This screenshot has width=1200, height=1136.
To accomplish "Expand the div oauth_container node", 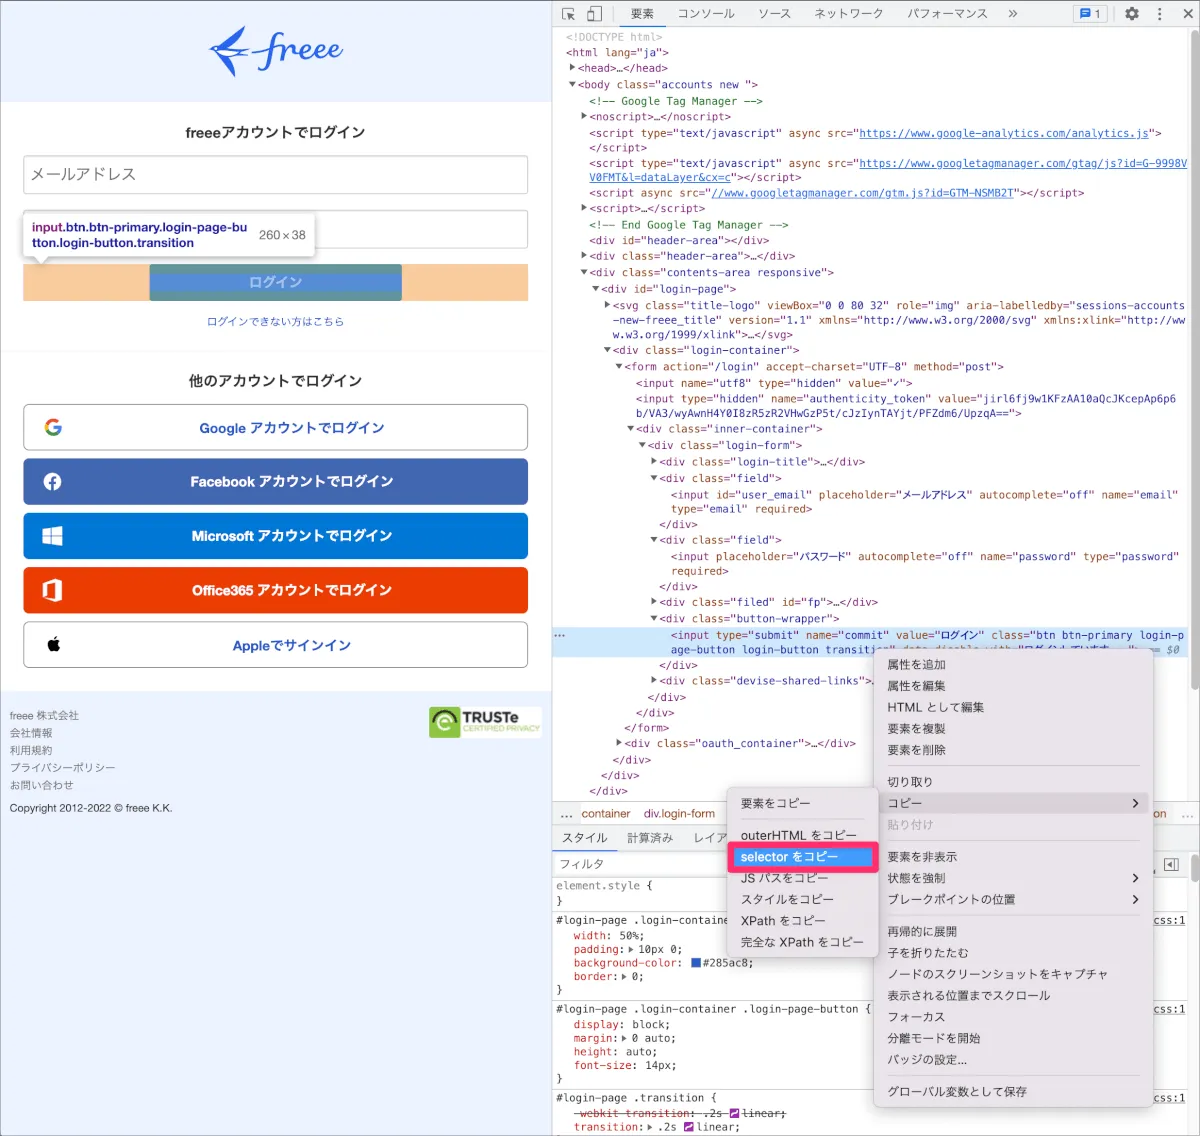I will pyautogui.click(x=619, y=743).
